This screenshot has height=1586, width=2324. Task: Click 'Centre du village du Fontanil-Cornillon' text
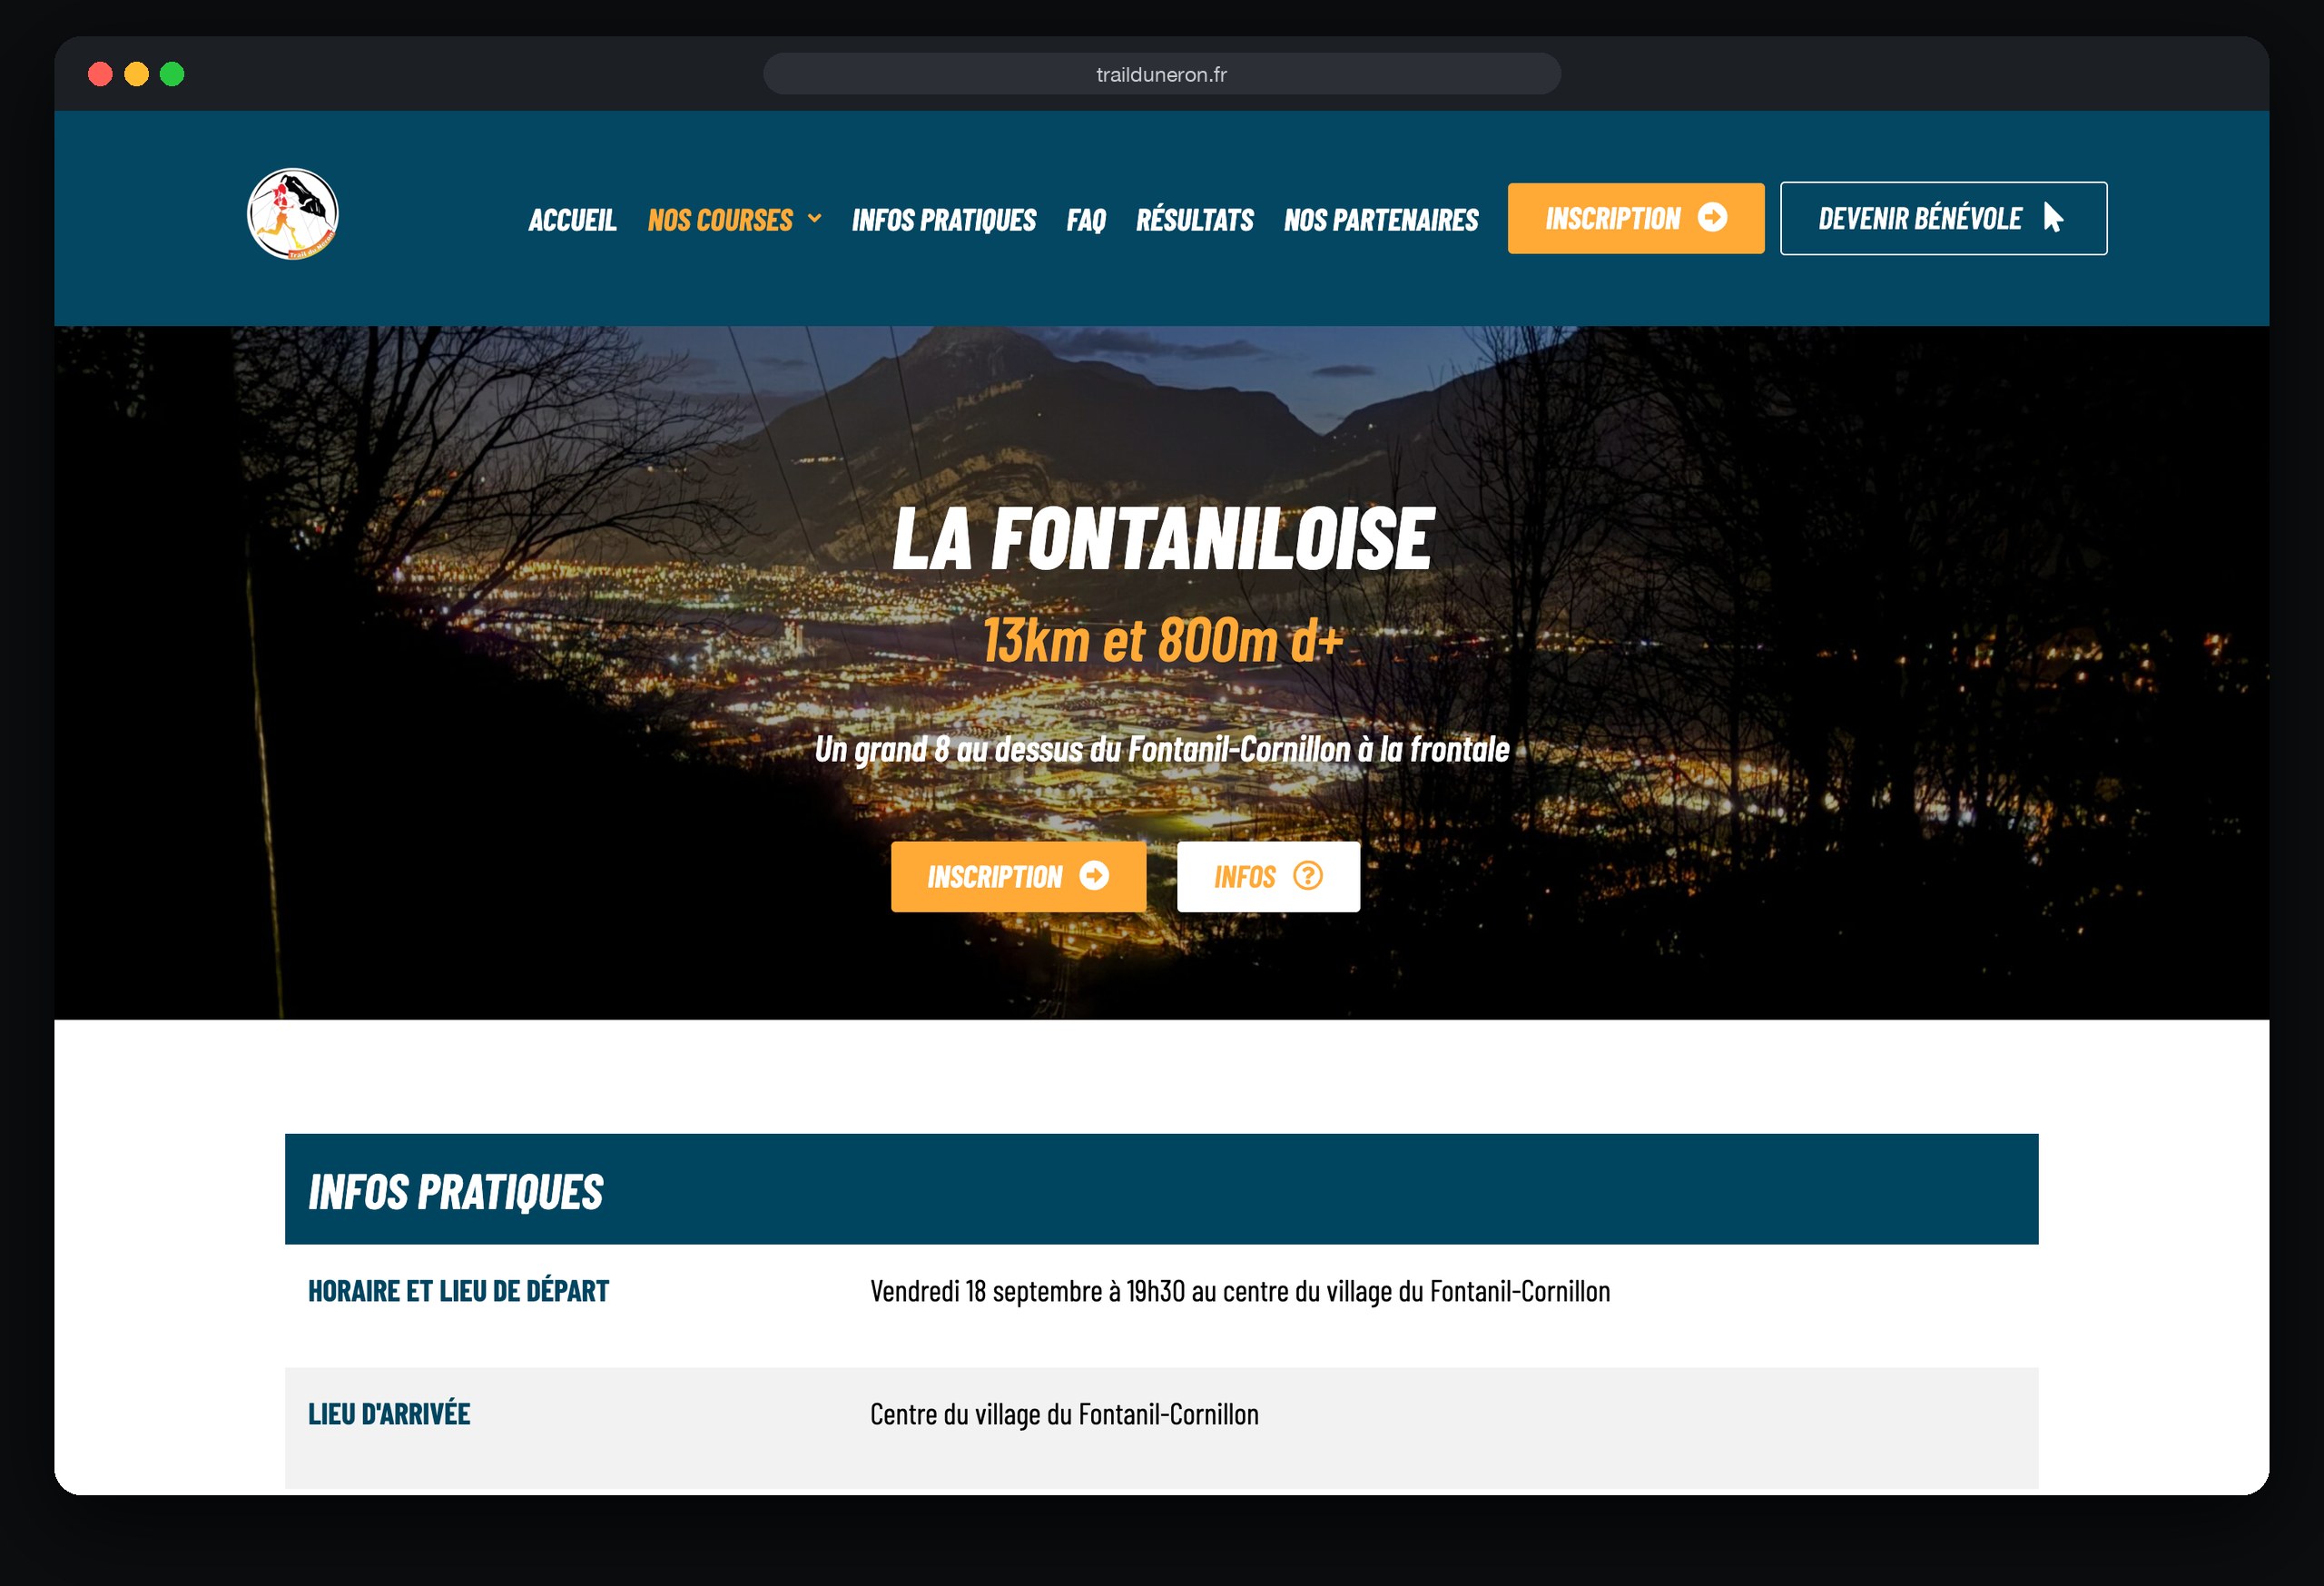coord(1064,1414)
